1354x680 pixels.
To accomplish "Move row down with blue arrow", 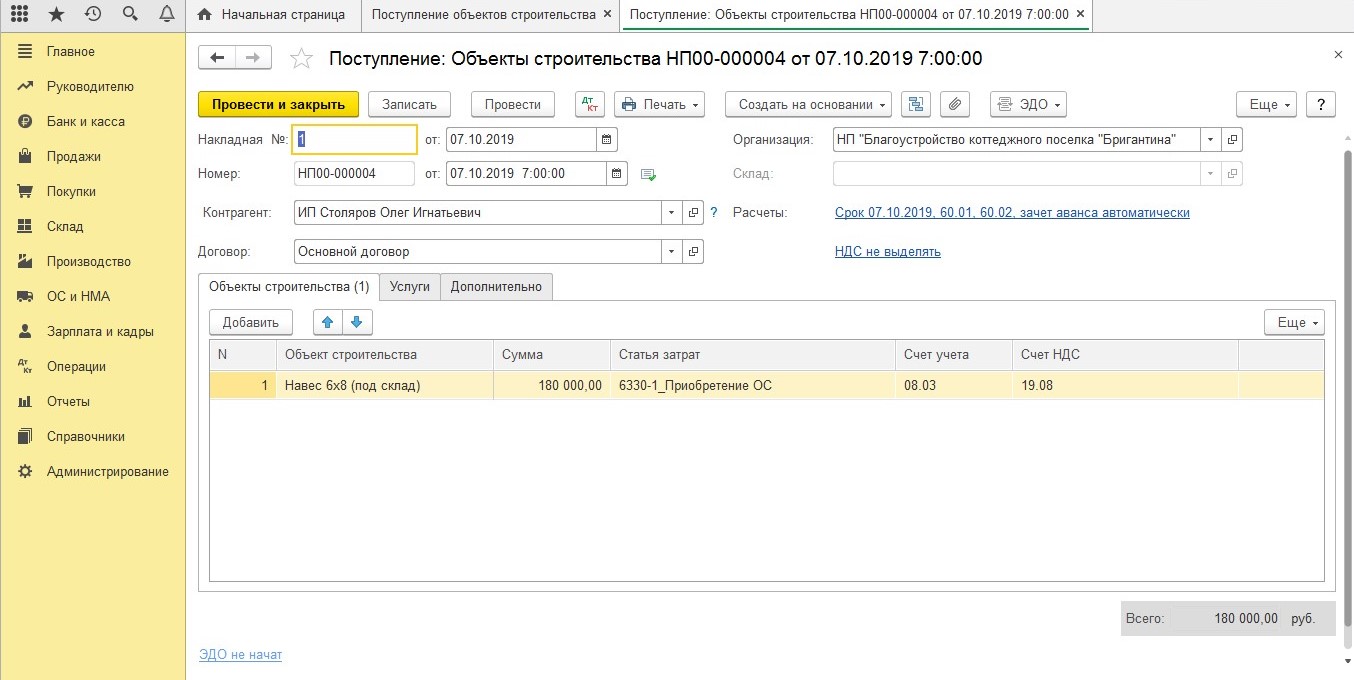I will click(x=358, y=322).
